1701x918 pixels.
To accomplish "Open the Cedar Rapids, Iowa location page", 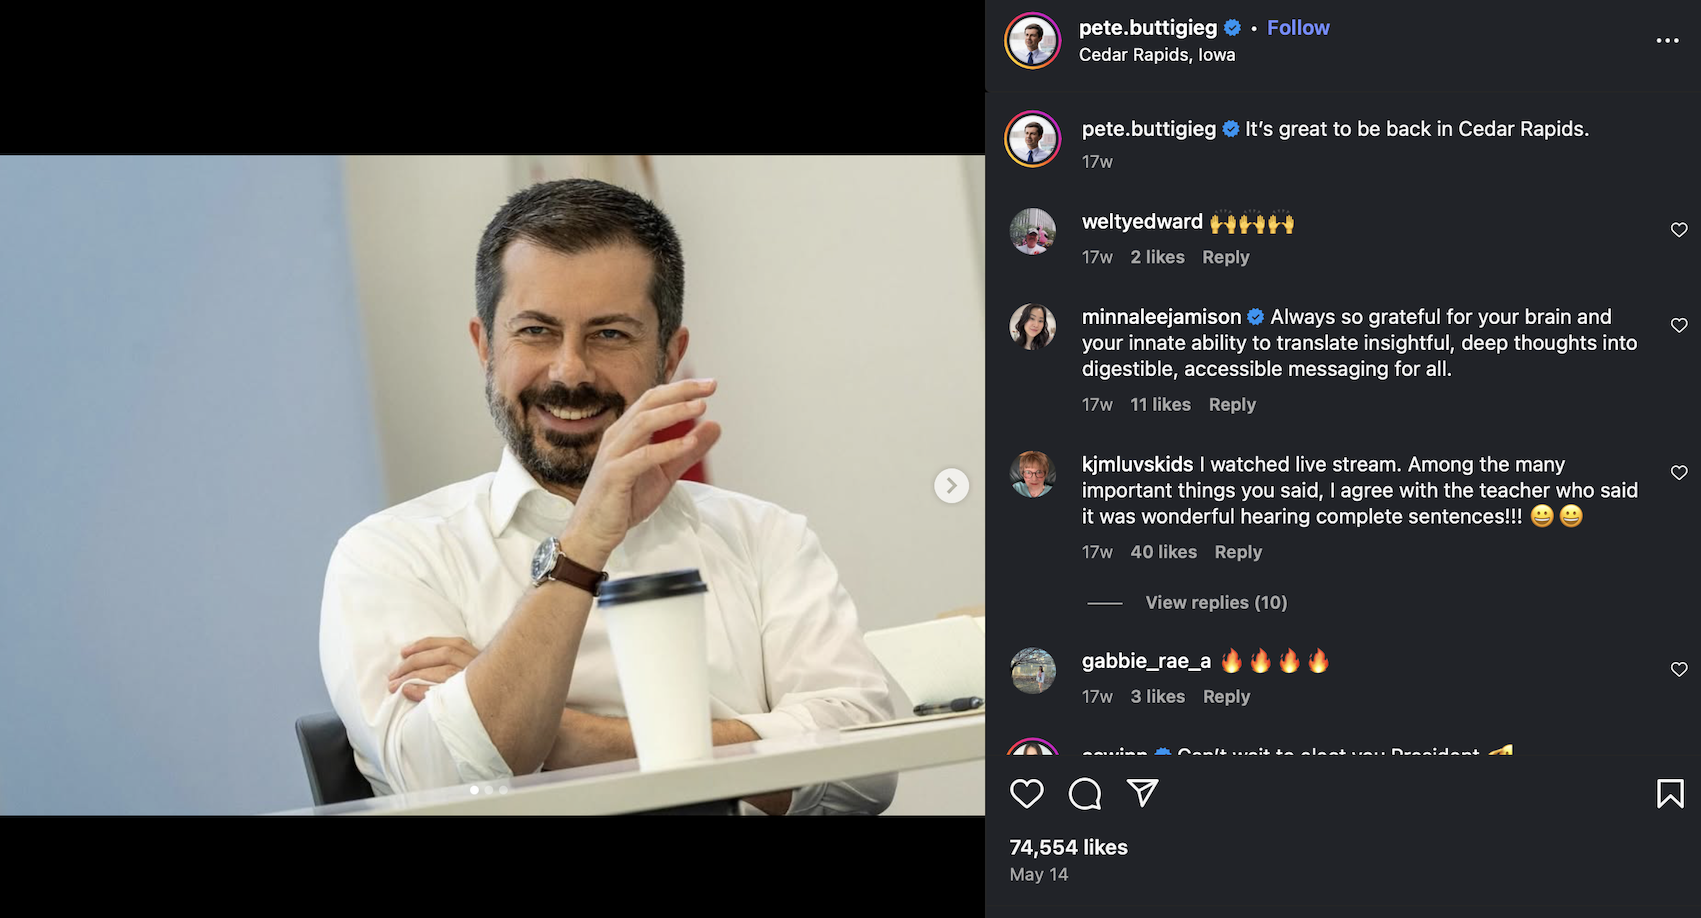I will point(1156,55).
